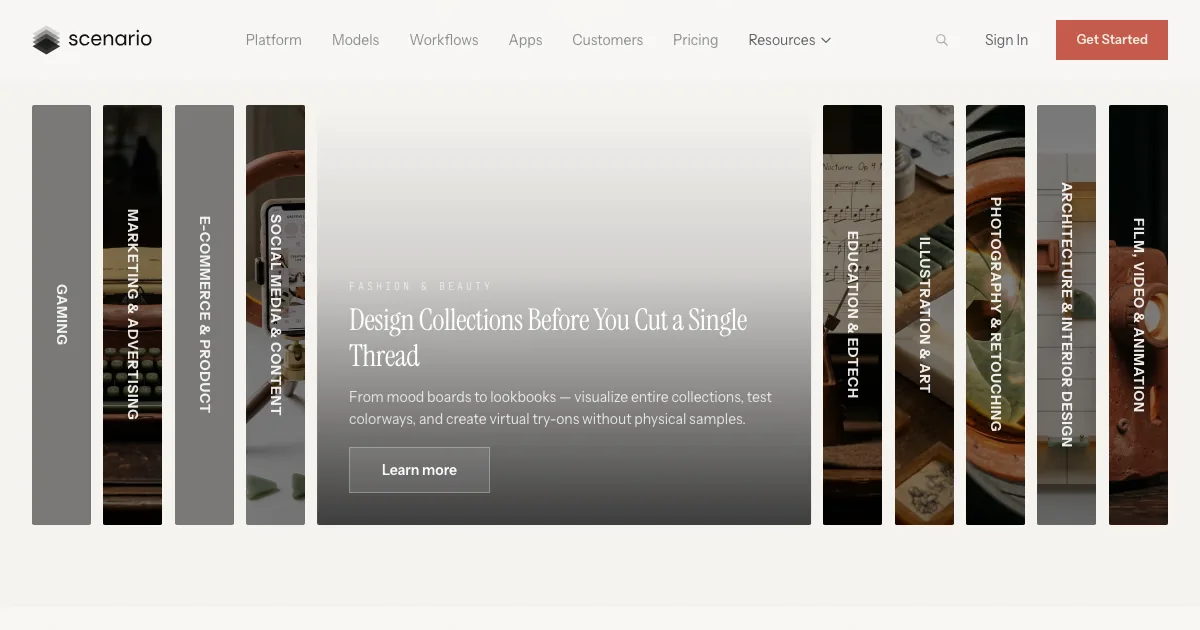Viewport: 1200px width, 630px height.
Task: Click the Sign In link
Action: 1006,40
